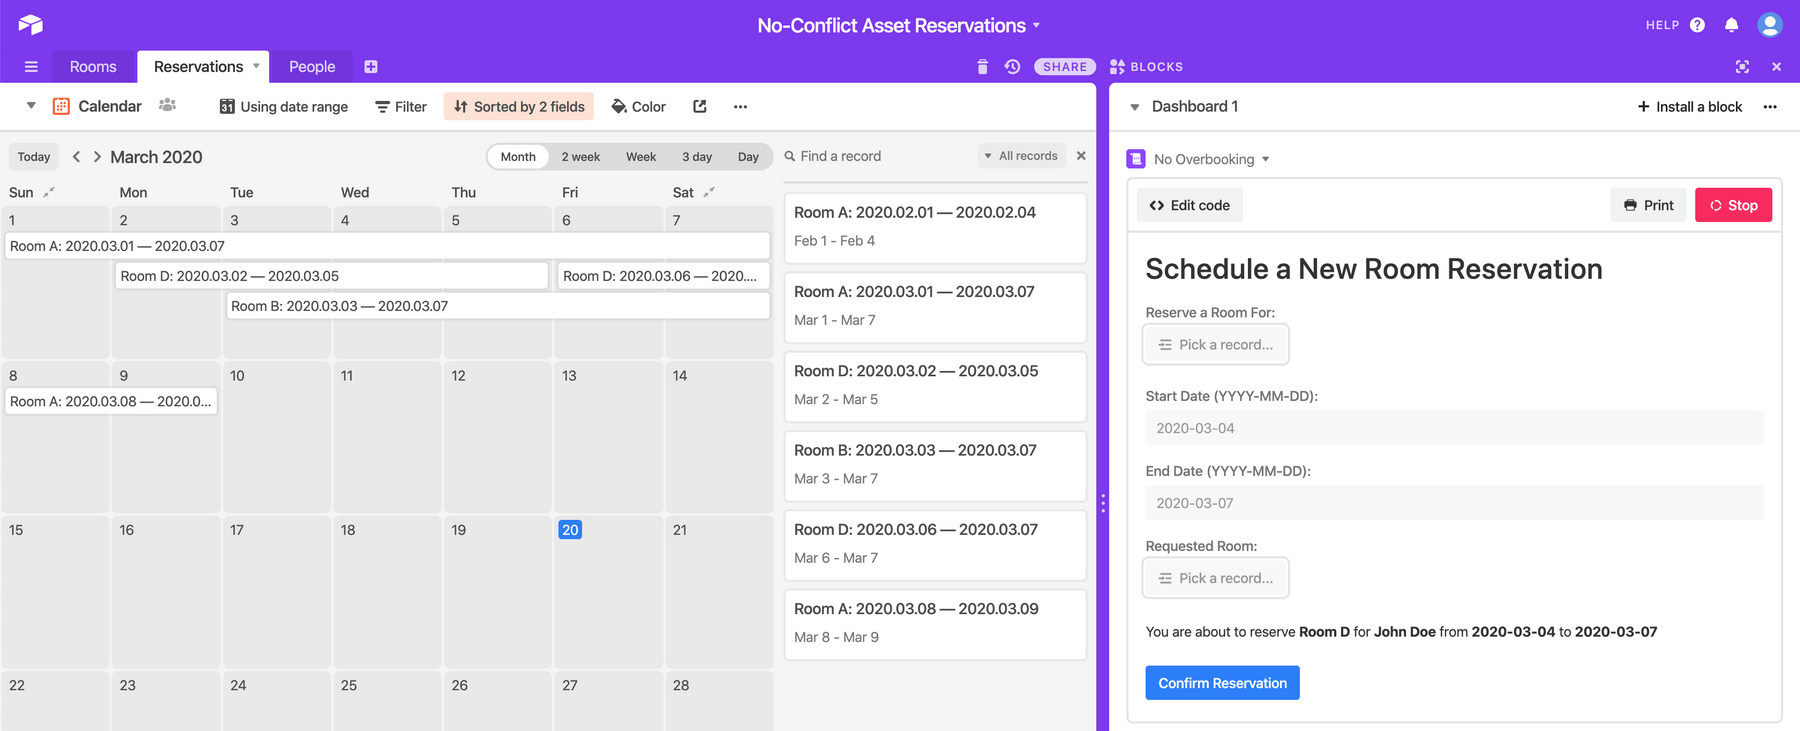This screenshot has width=1800, height=731.
Task: Switch calendar to 2 week view
Action: point(580,157)
